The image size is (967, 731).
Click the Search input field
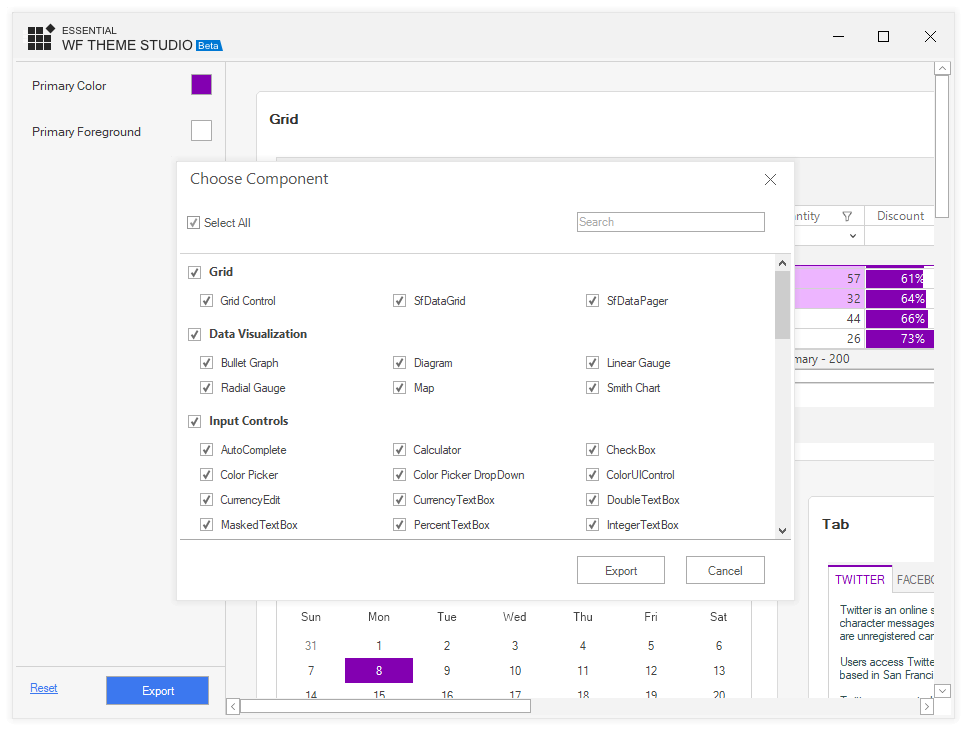[670, 222]
